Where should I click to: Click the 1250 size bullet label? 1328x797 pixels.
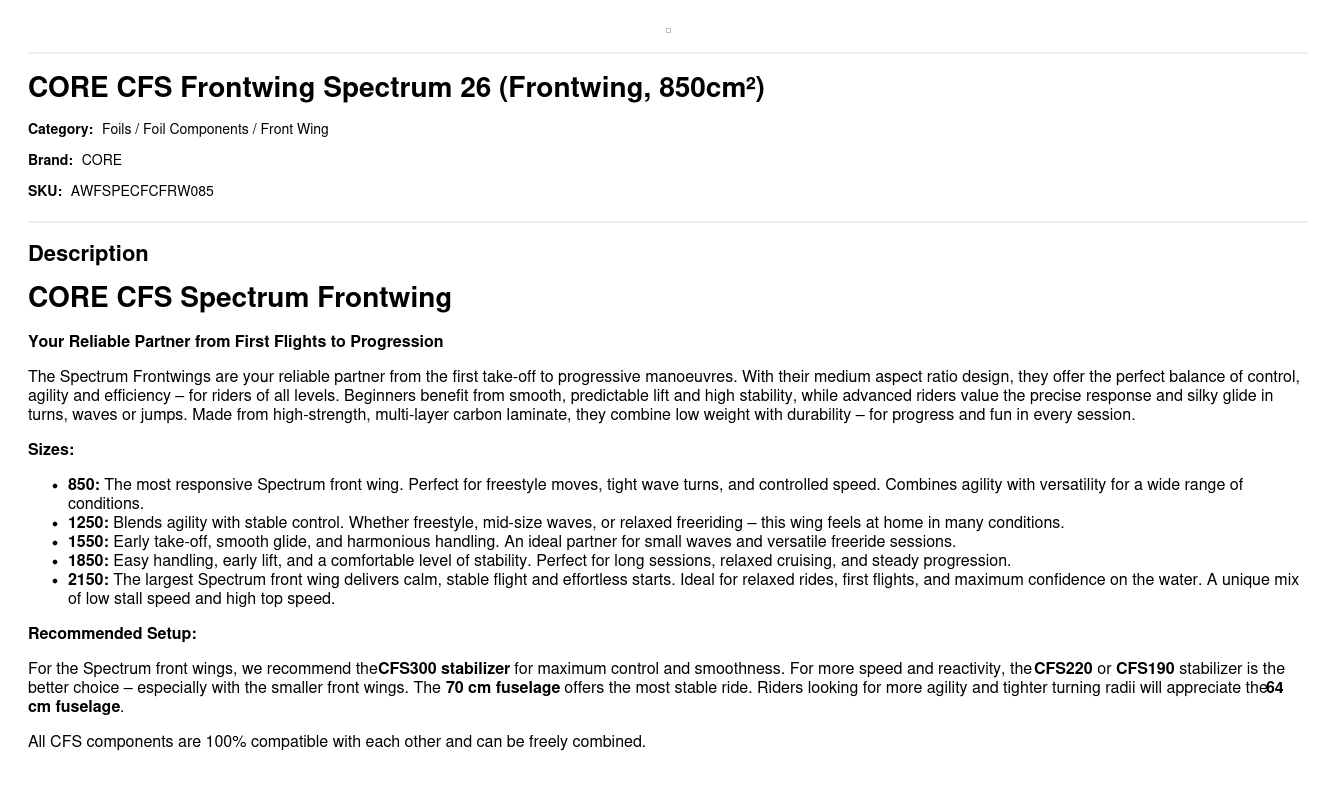tap(88, 523)
